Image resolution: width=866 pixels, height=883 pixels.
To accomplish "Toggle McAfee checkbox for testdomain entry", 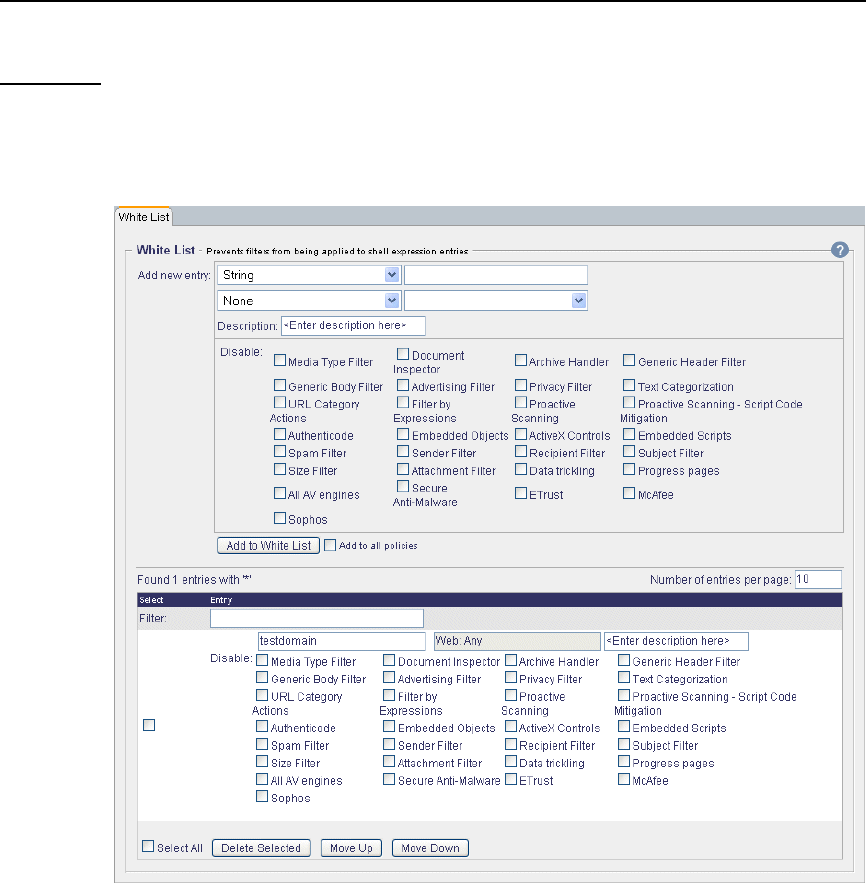I will point(624,779).
